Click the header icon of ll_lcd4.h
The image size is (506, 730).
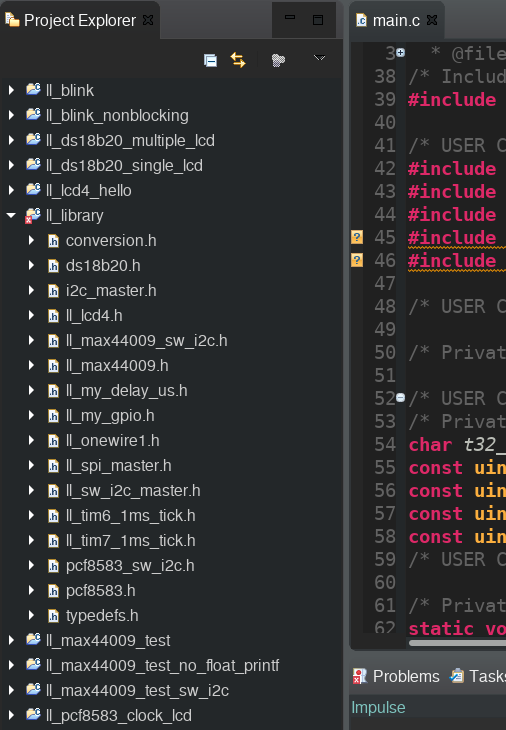pyautogui.click(x=53, y=316)
